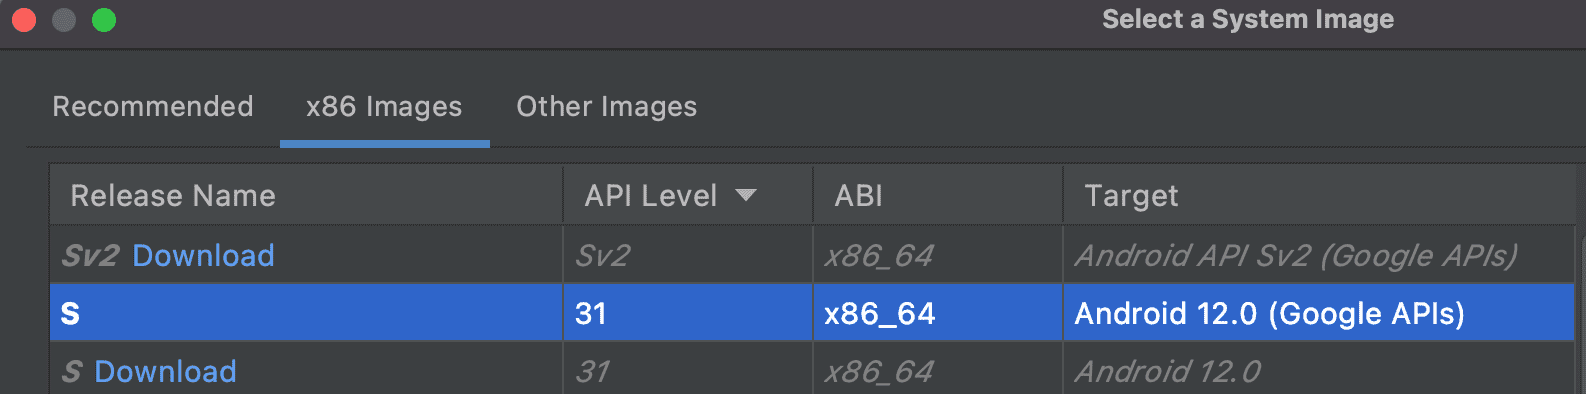
Task: Sort by the API Level sort arrow
Action: [x=745, y=195]
